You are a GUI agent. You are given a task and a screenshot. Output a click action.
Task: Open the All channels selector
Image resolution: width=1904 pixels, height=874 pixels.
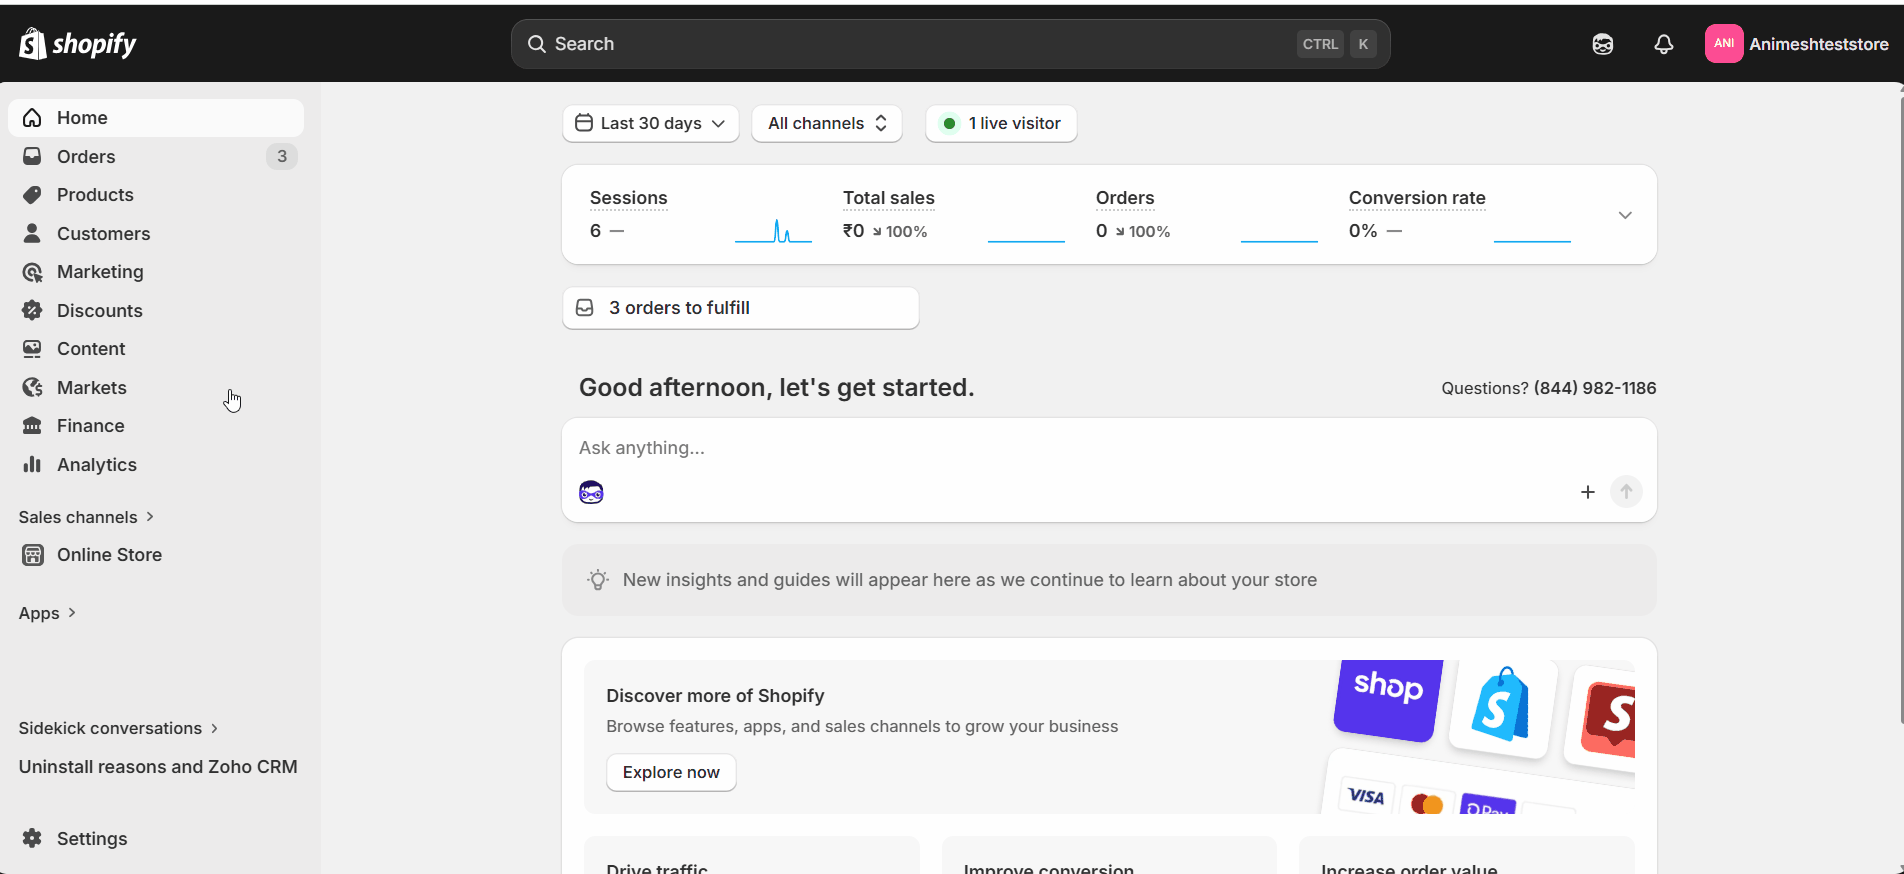click(827, 123)
